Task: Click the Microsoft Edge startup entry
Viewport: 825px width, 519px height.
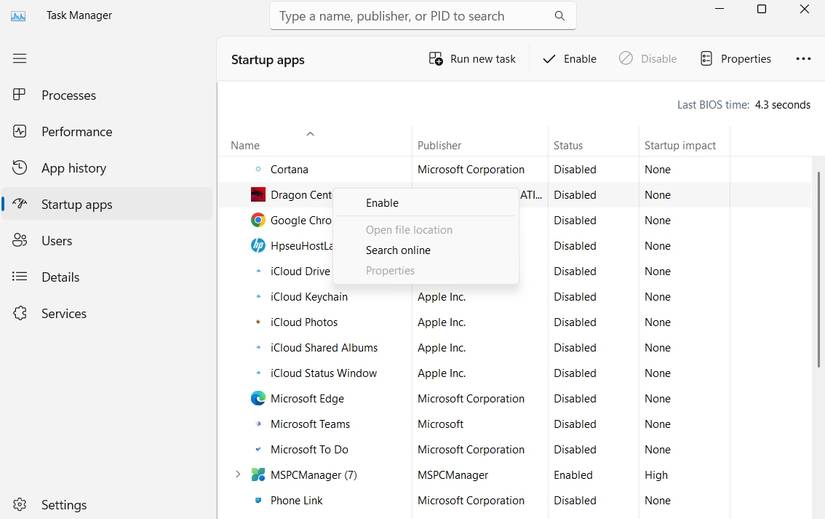Action: pyautogui.click(x=307, y=399)
